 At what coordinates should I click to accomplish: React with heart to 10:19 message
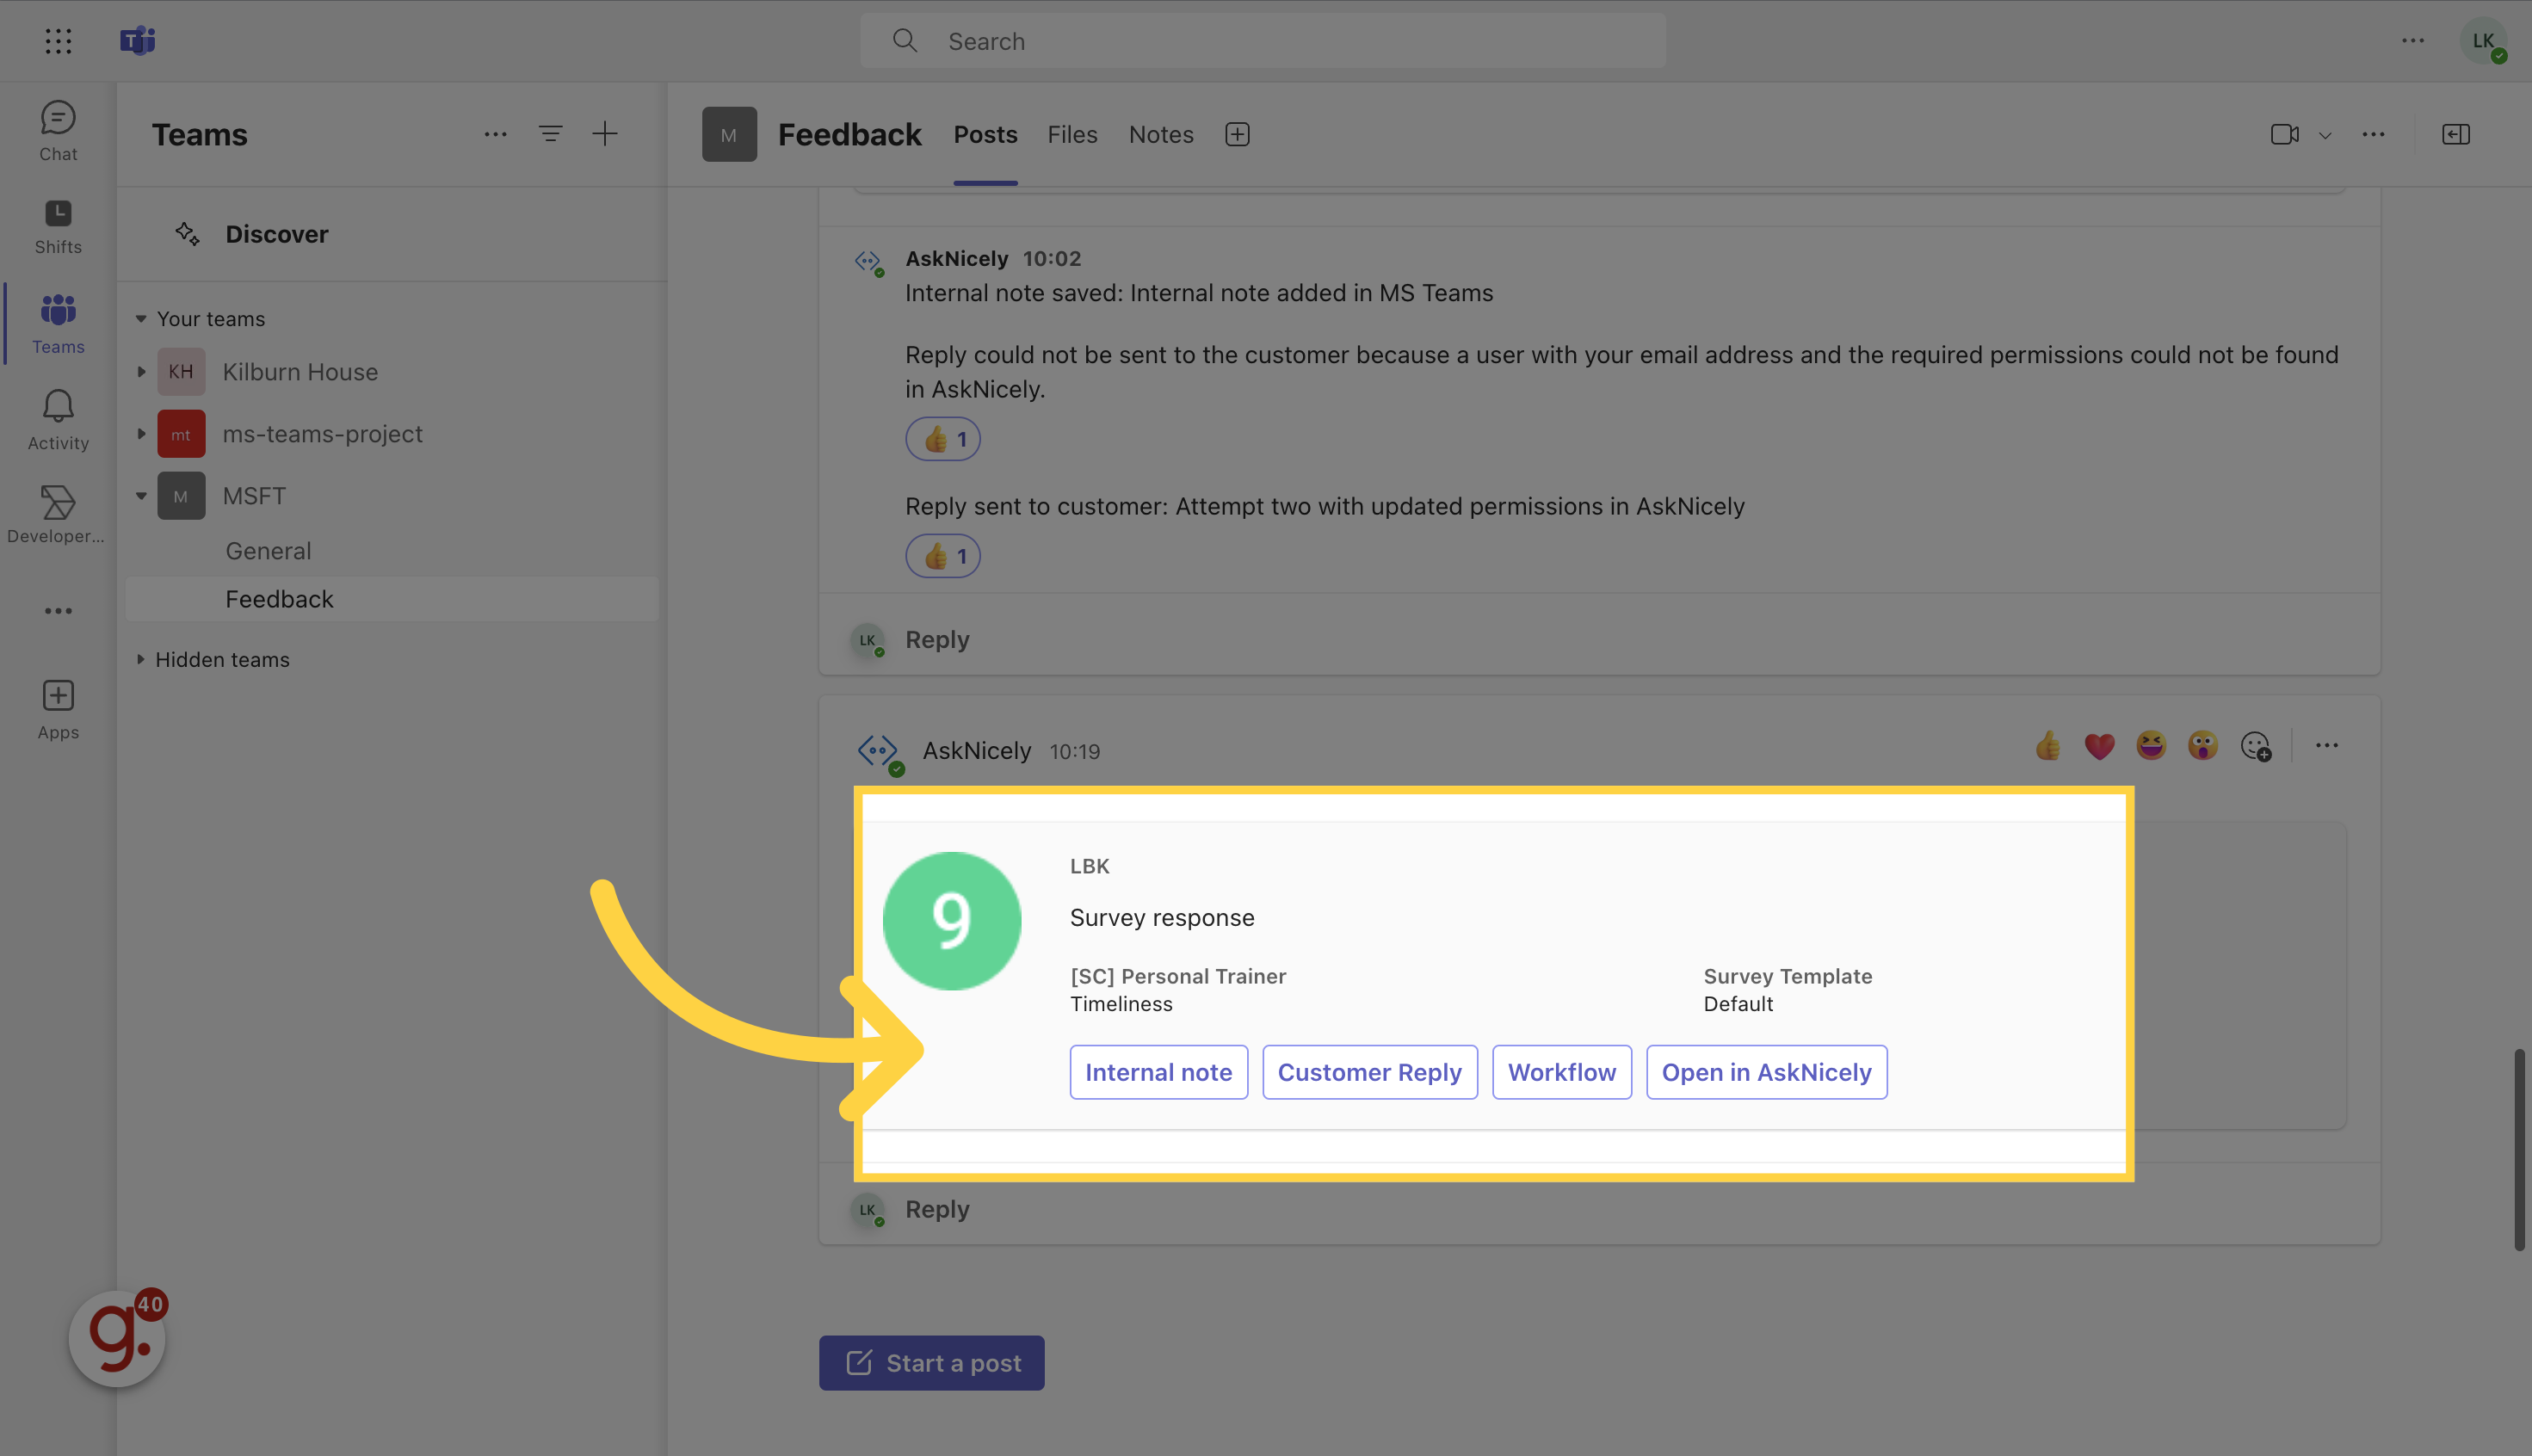(x=2099, y=746)
